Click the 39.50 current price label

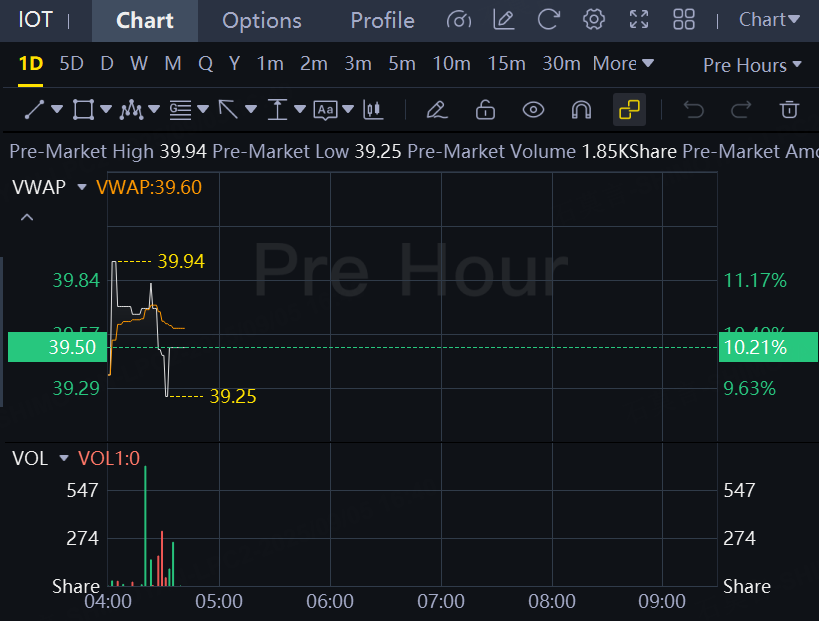(57, 347)
